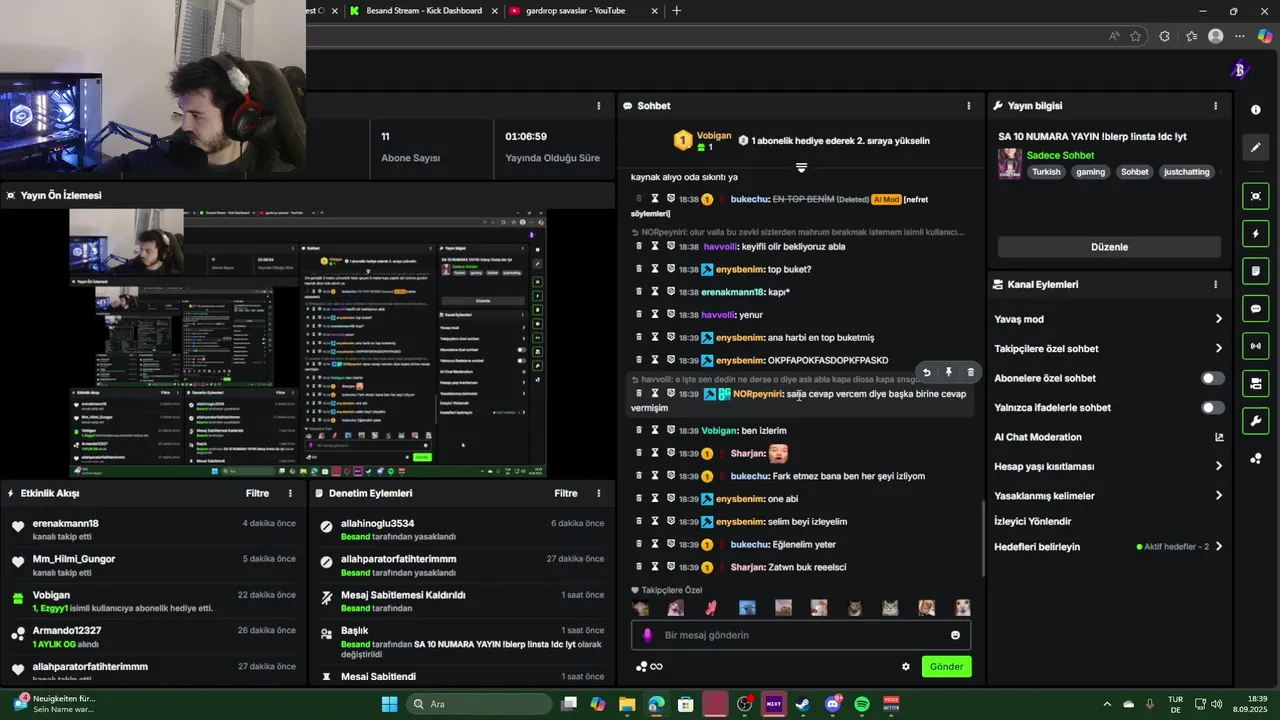Open a new browser tab
The image size is (1280, 720).
[x=677, y=11]
